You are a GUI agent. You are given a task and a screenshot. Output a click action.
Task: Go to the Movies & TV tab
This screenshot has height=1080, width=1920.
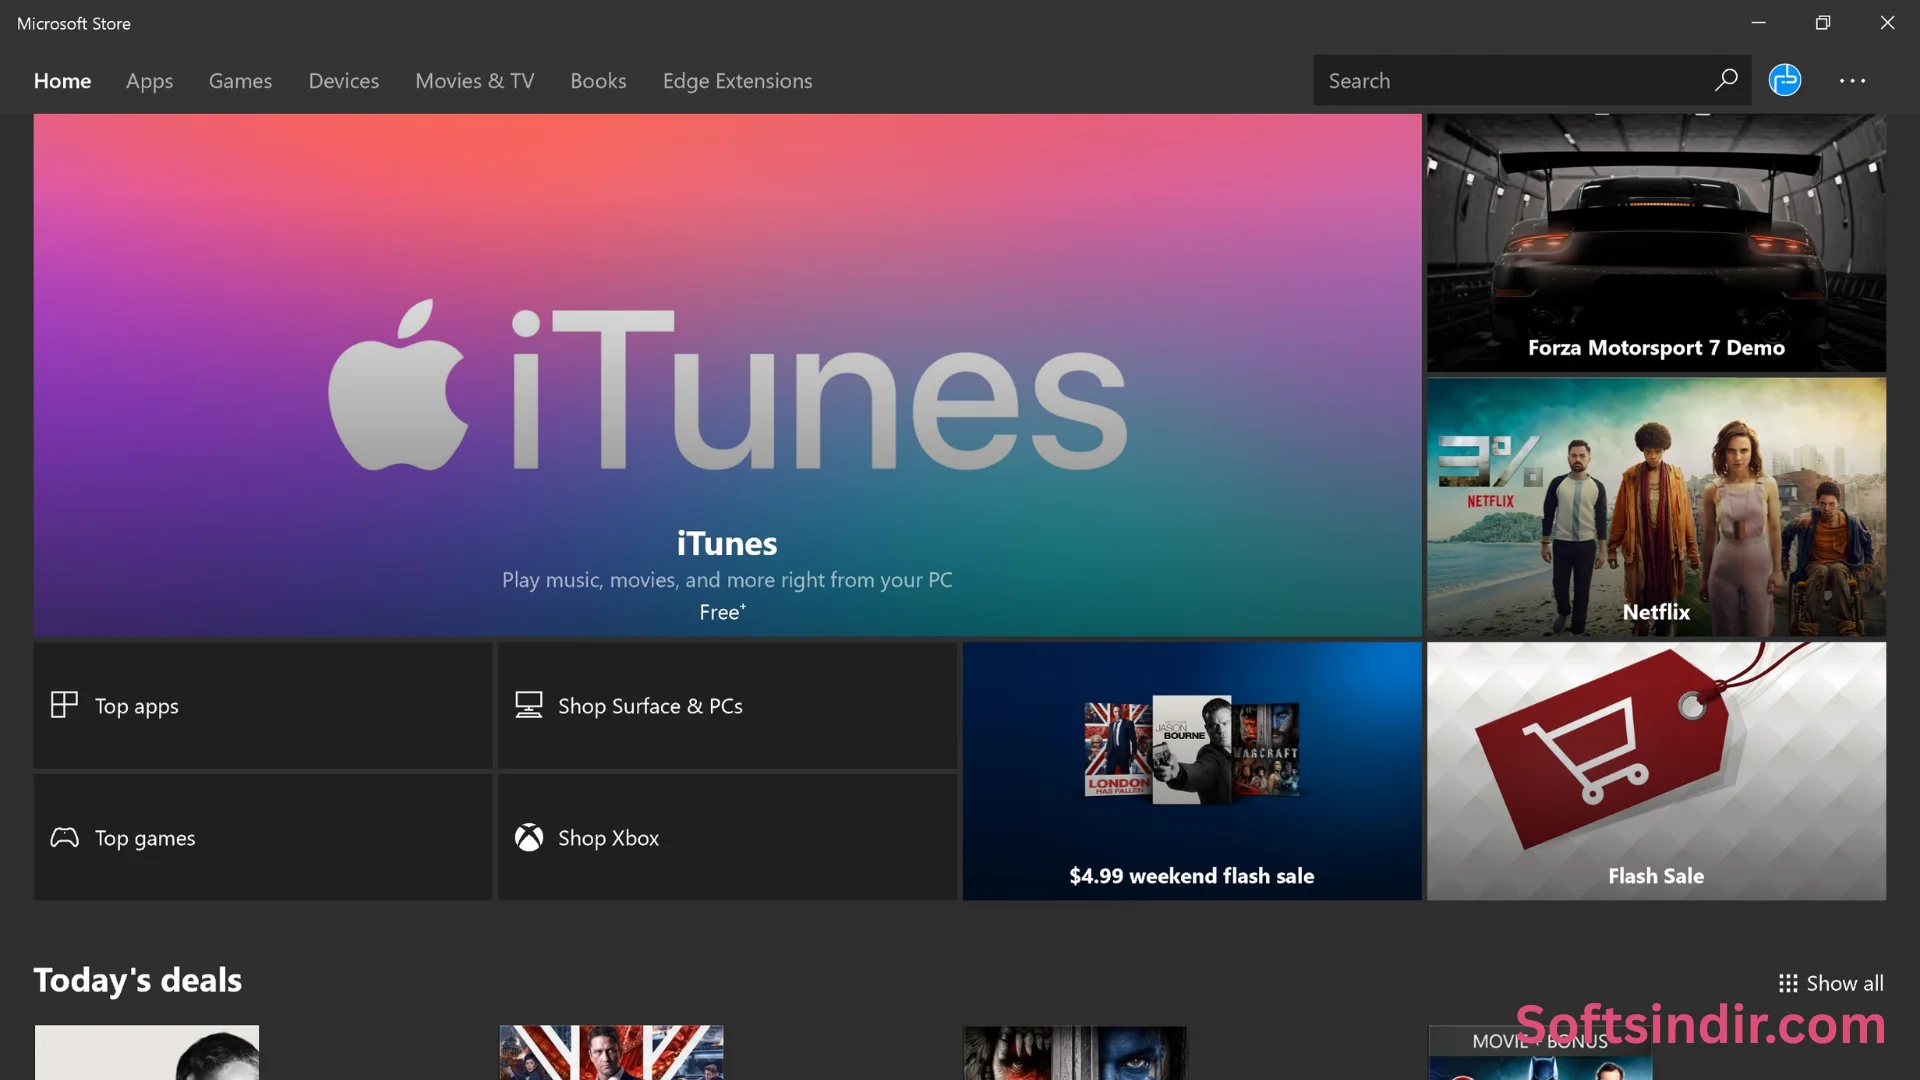[x=474, y=81]
